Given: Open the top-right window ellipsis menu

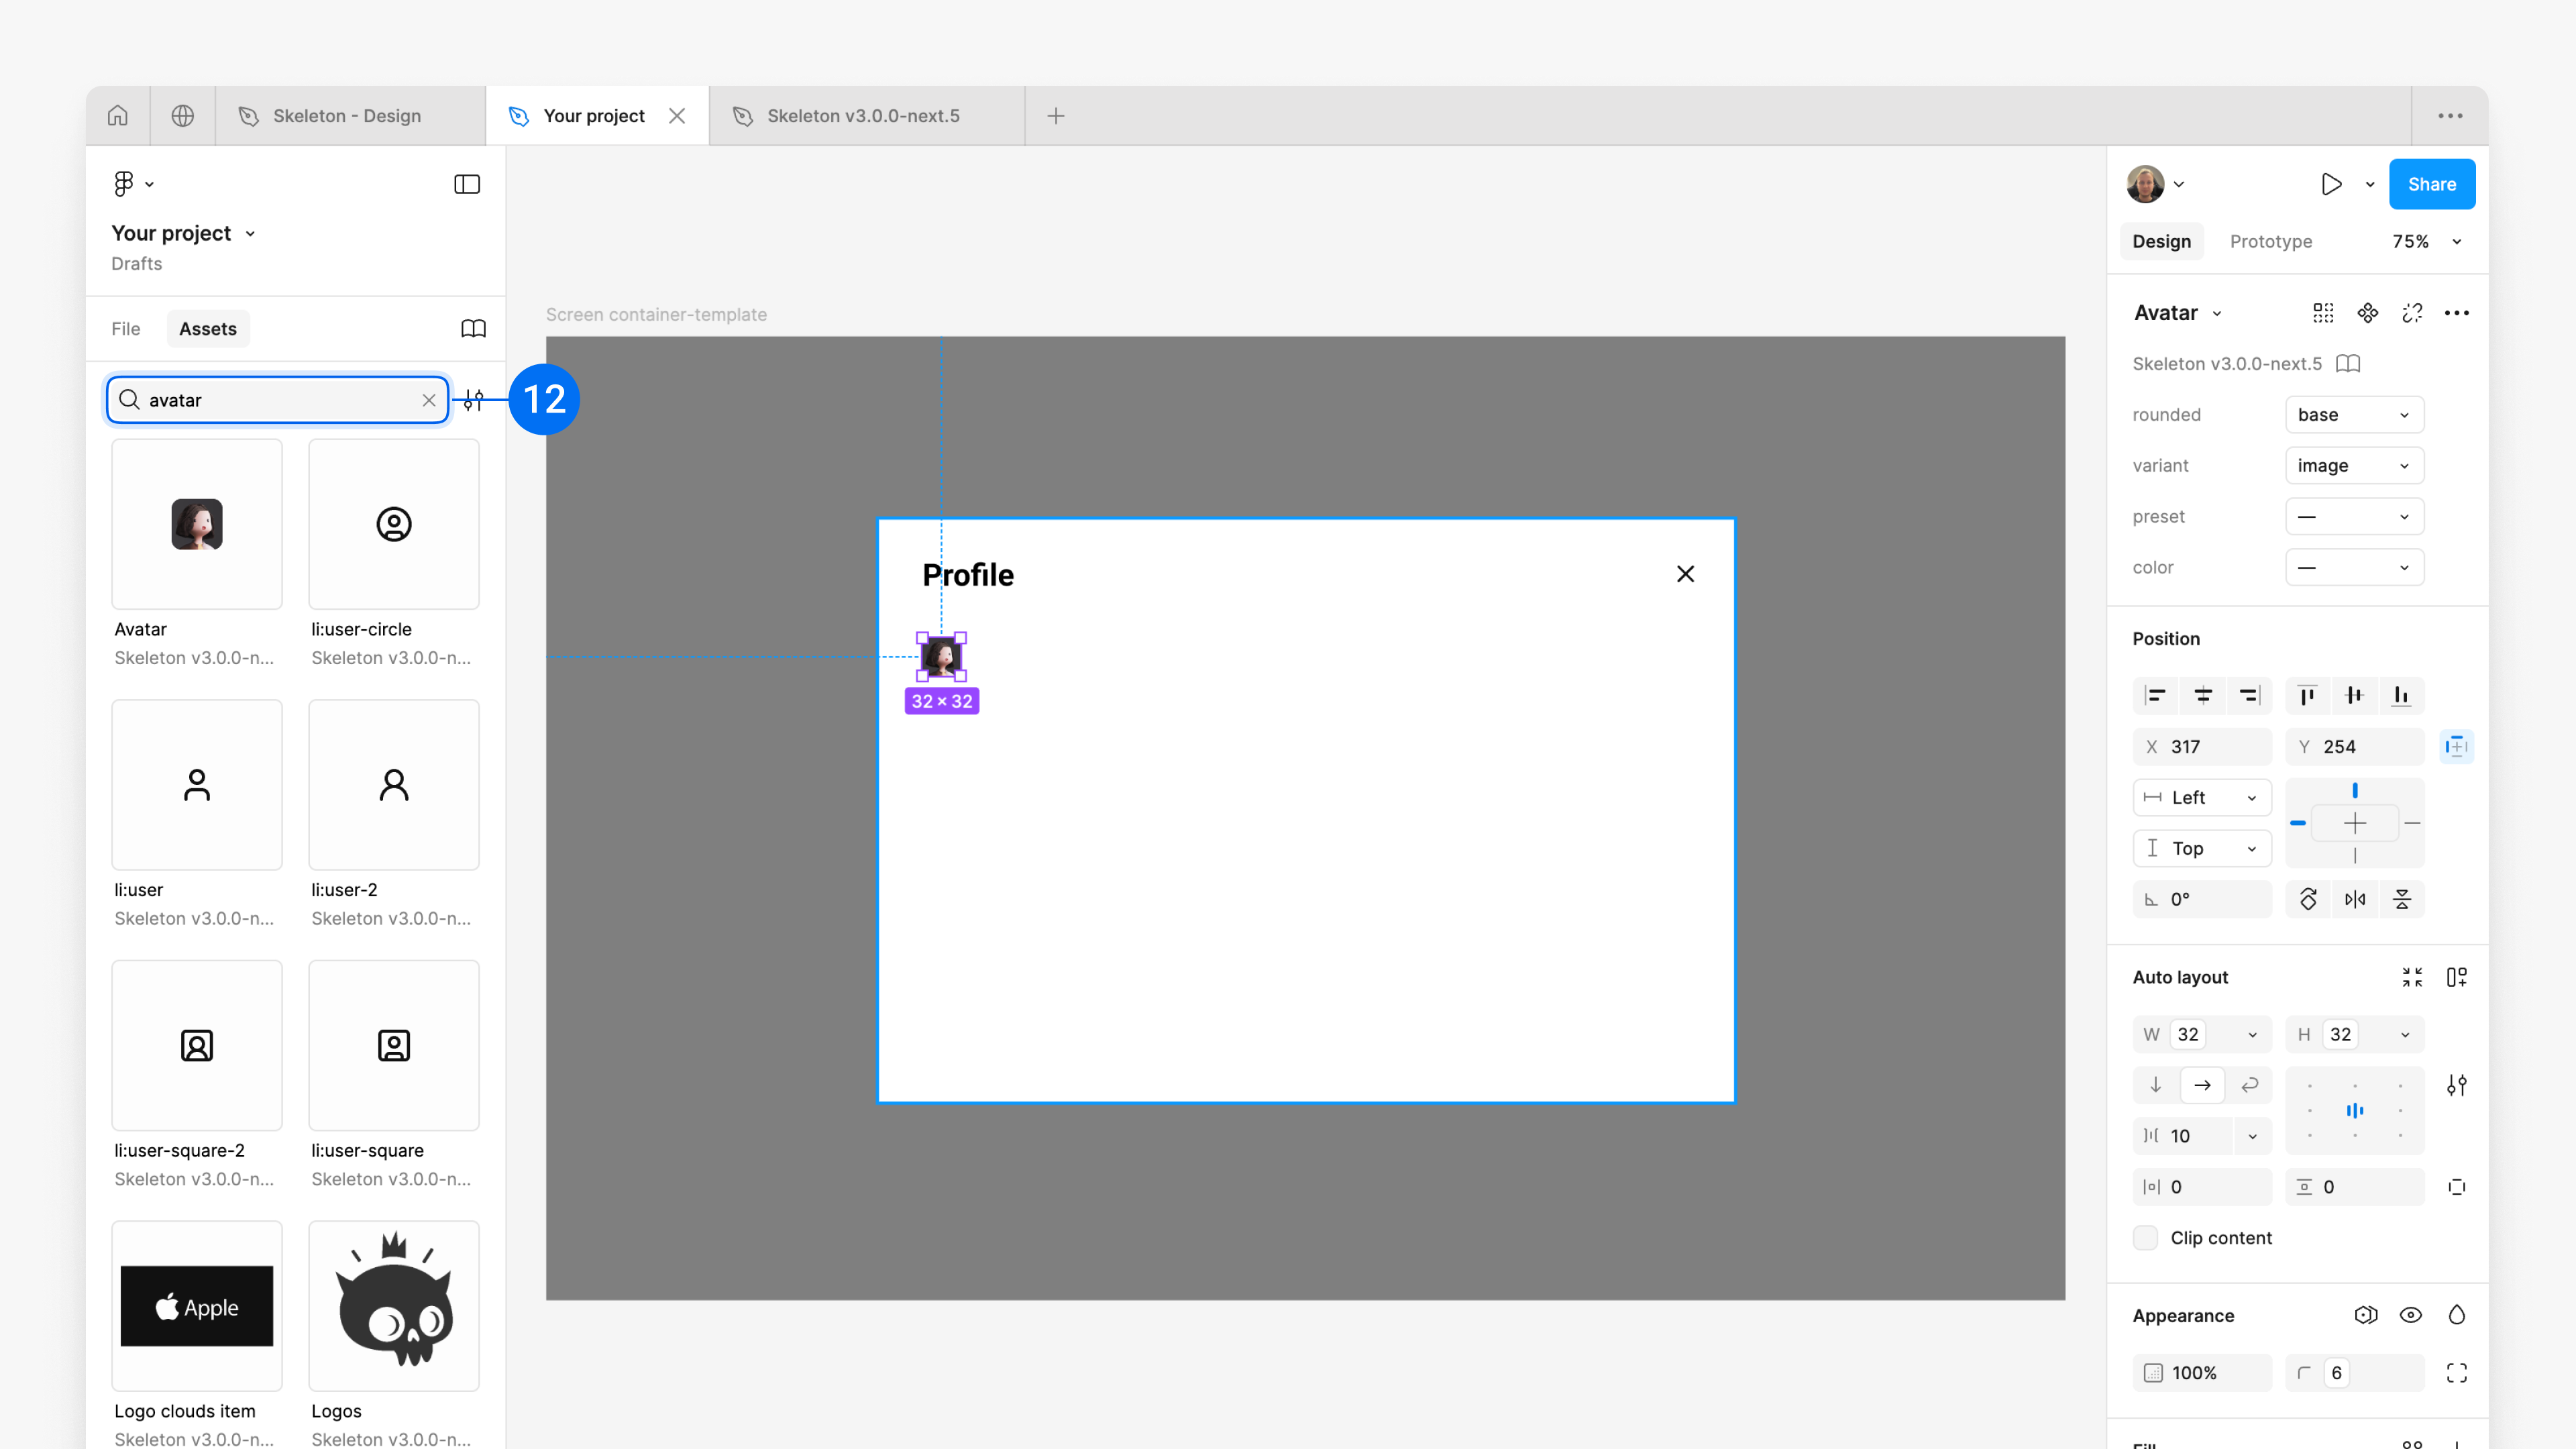Looking at the screenshot, I should point(2450,116).
